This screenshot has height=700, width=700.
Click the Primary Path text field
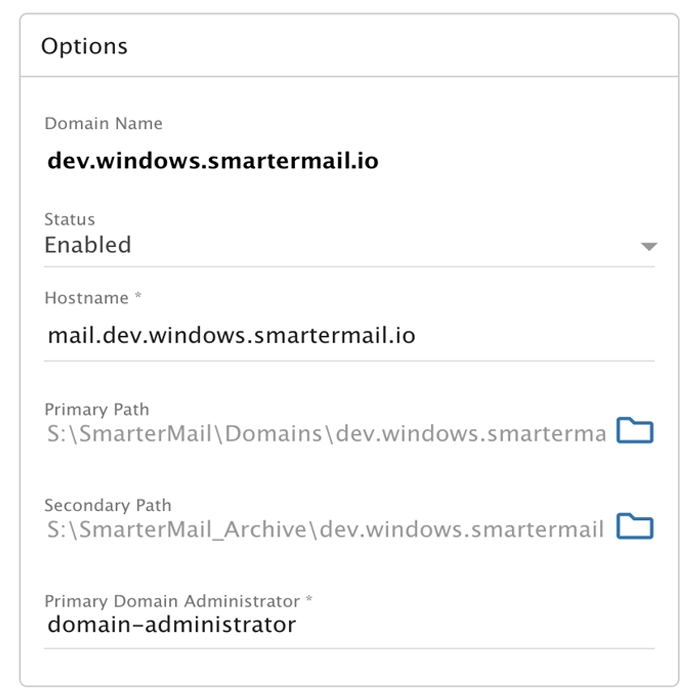[x=327, y=433]
